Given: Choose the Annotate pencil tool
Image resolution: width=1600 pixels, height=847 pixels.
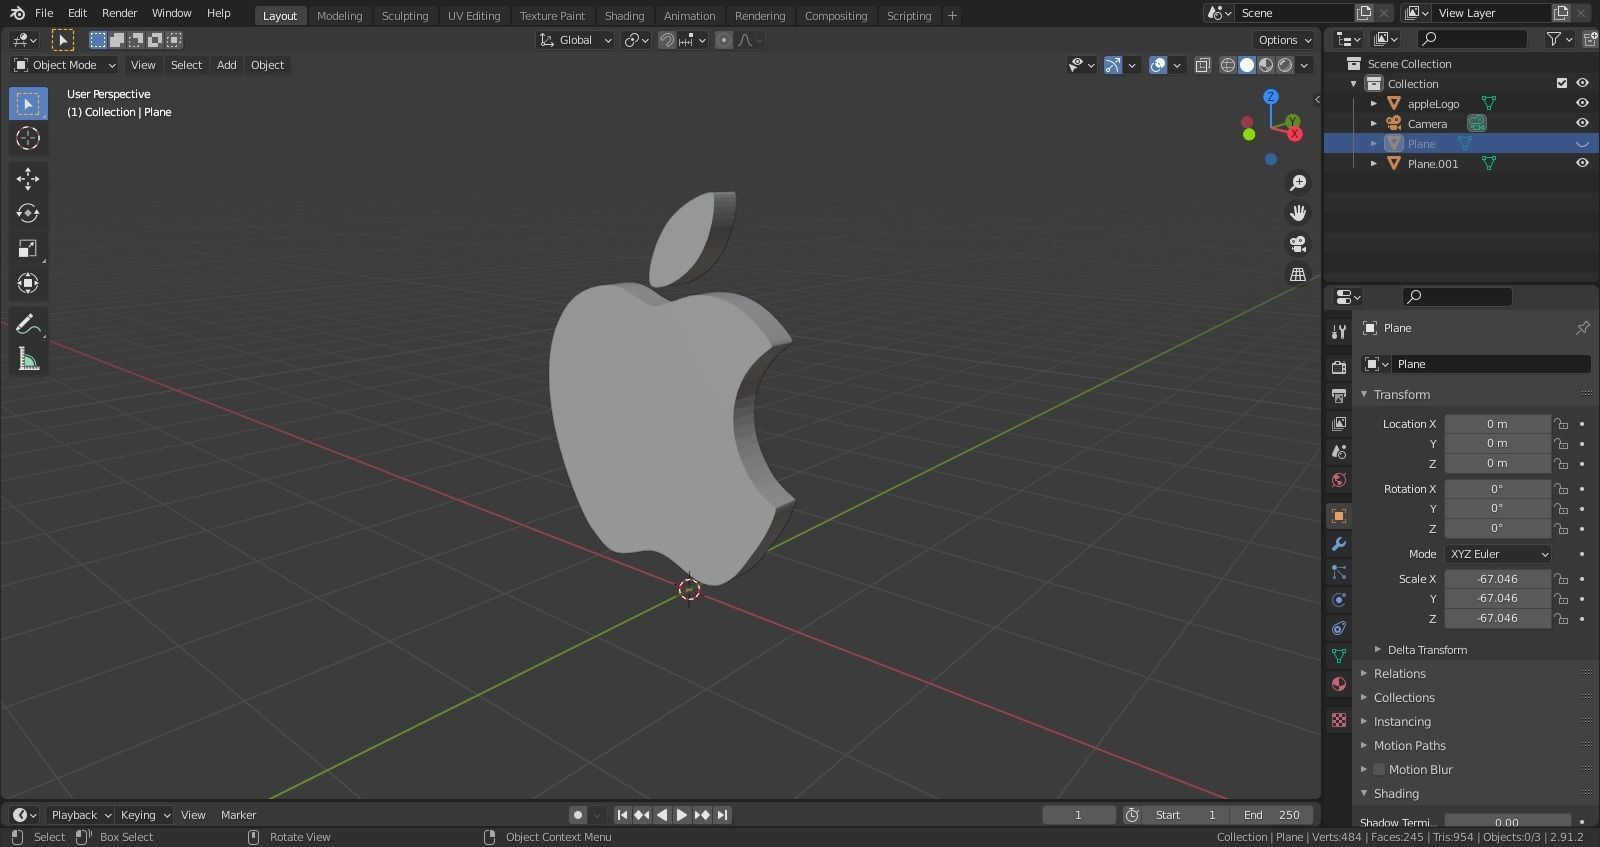Looking at the screenshot, I should pyautogui.click(x=28, y=324).
